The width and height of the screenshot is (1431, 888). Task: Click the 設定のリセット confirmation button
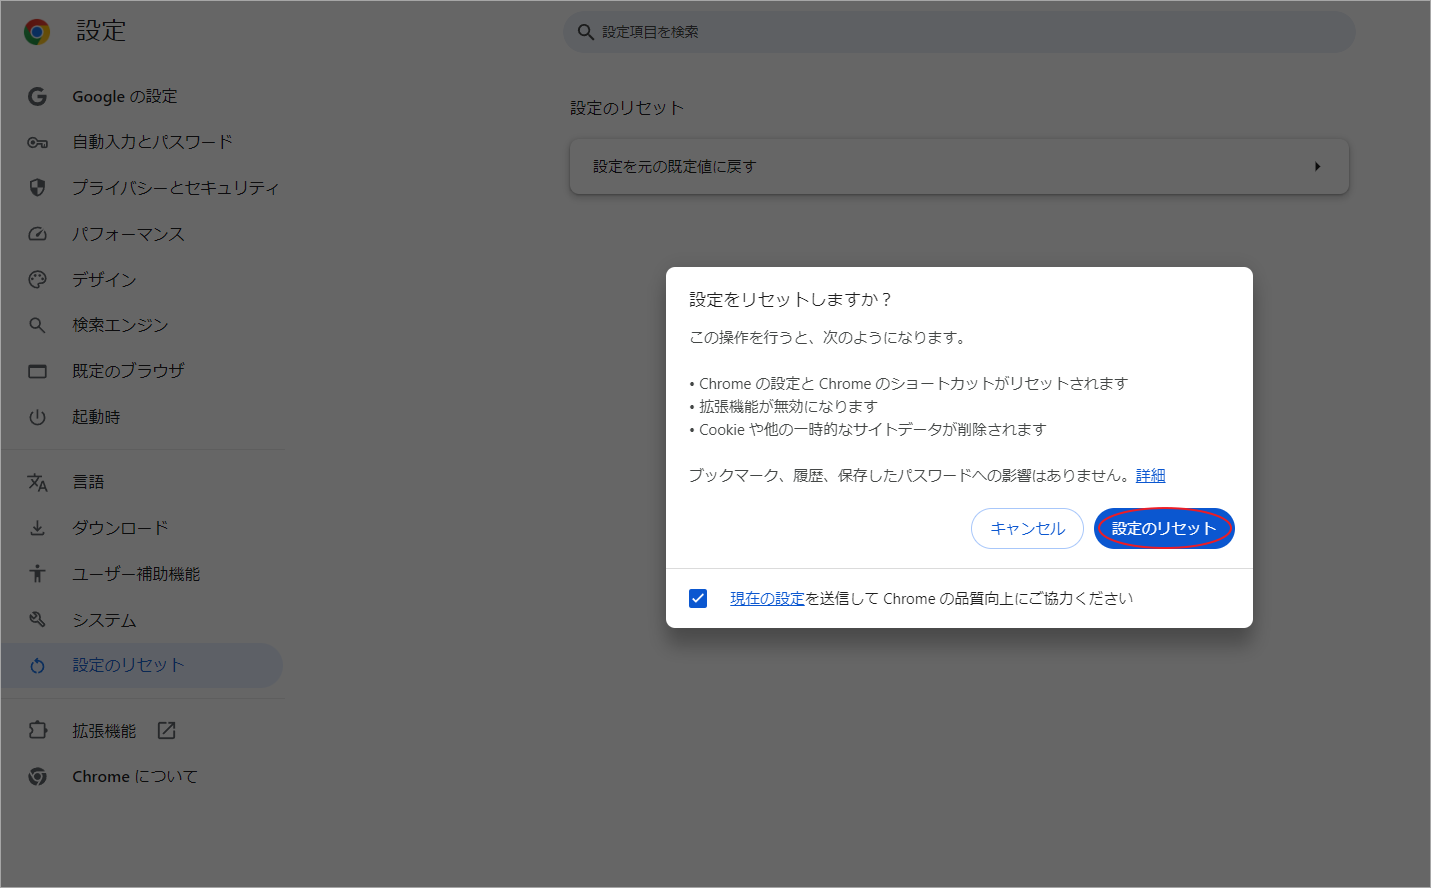[x=1163, y=528]
